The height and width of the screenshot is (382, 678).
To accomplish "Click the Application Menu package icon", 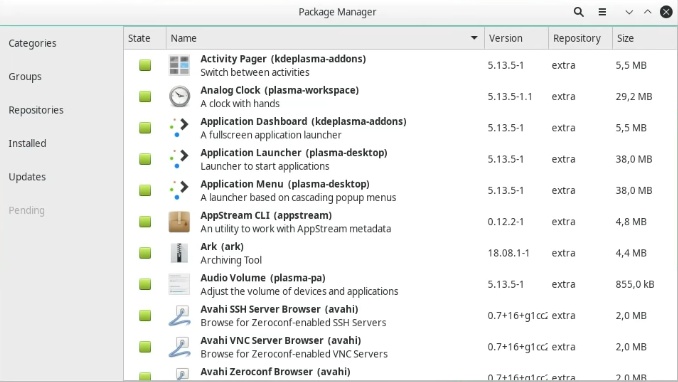I will pos(179,190).
